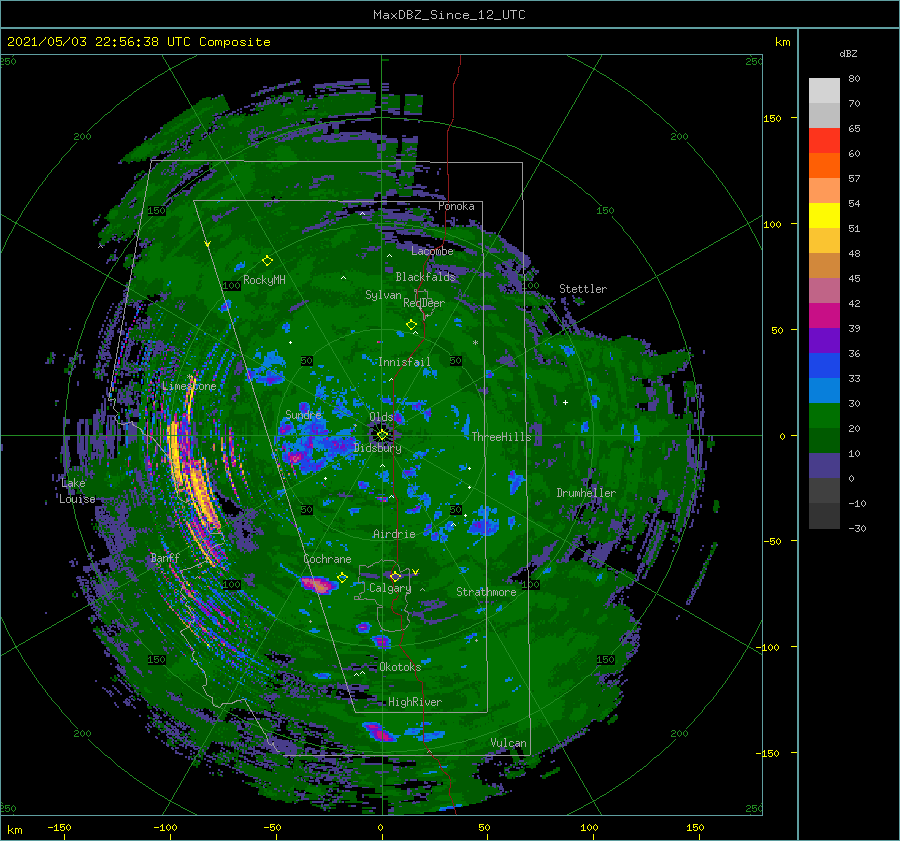
Task: Click the Ponoka city label
Action: 456,206
